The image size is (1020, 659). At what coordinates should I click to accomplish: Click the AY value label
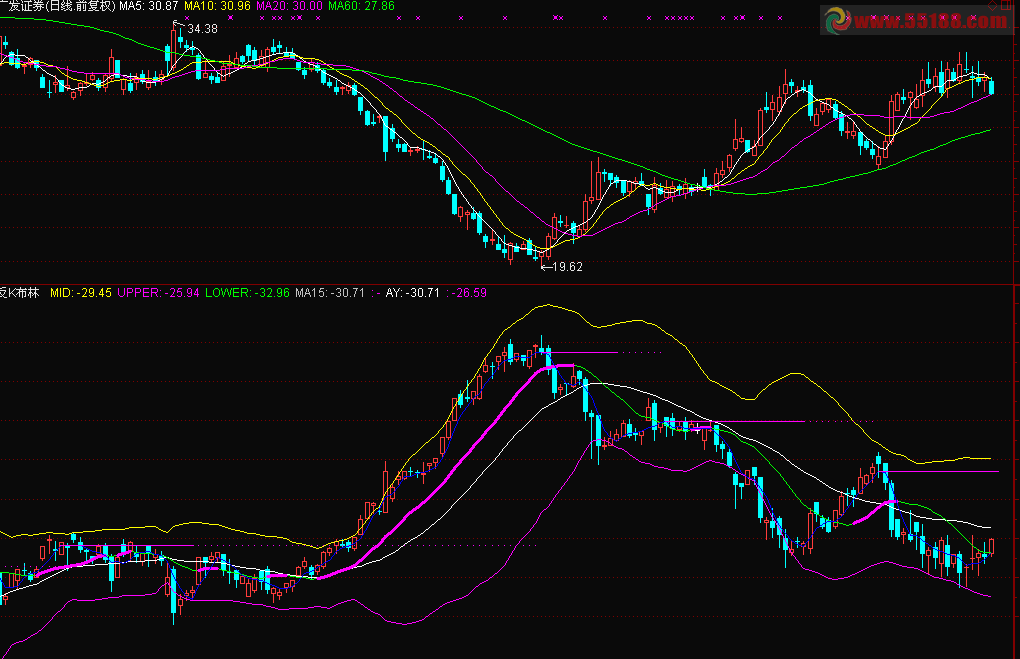412,293
